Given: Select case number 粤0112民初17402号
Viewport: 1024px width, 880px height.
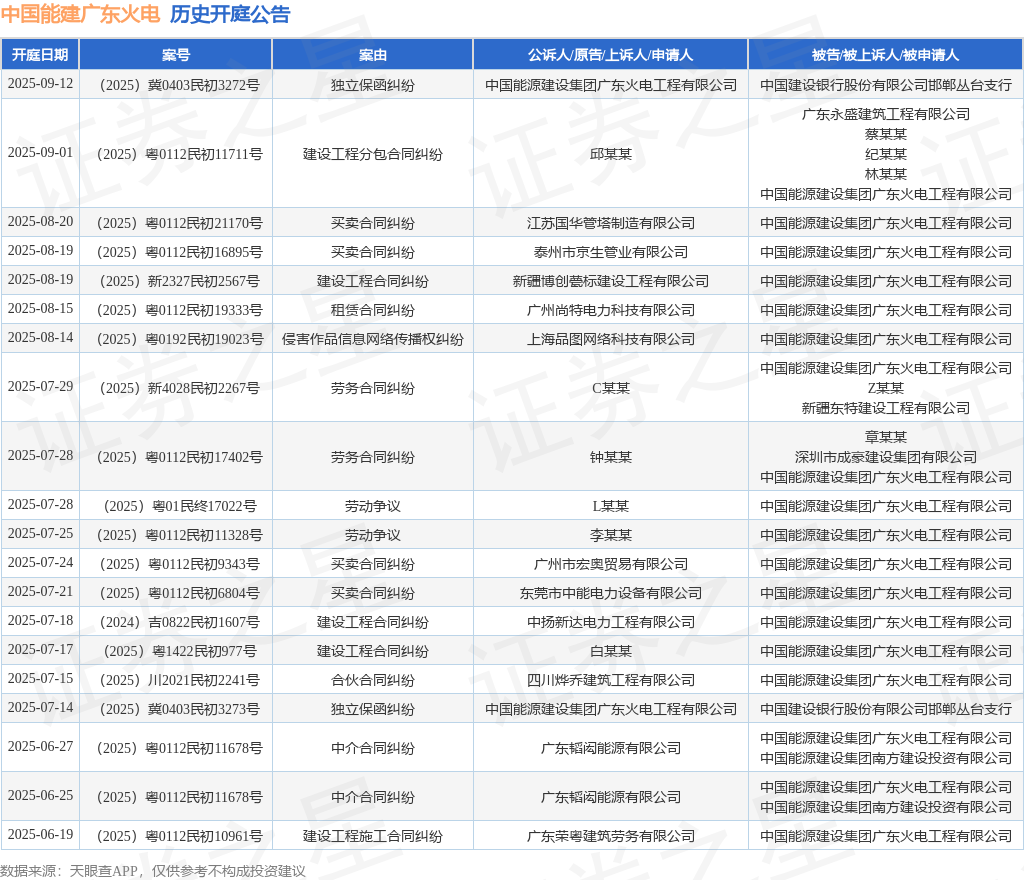Looking at the screenshot, I should [x=179, y=458].
